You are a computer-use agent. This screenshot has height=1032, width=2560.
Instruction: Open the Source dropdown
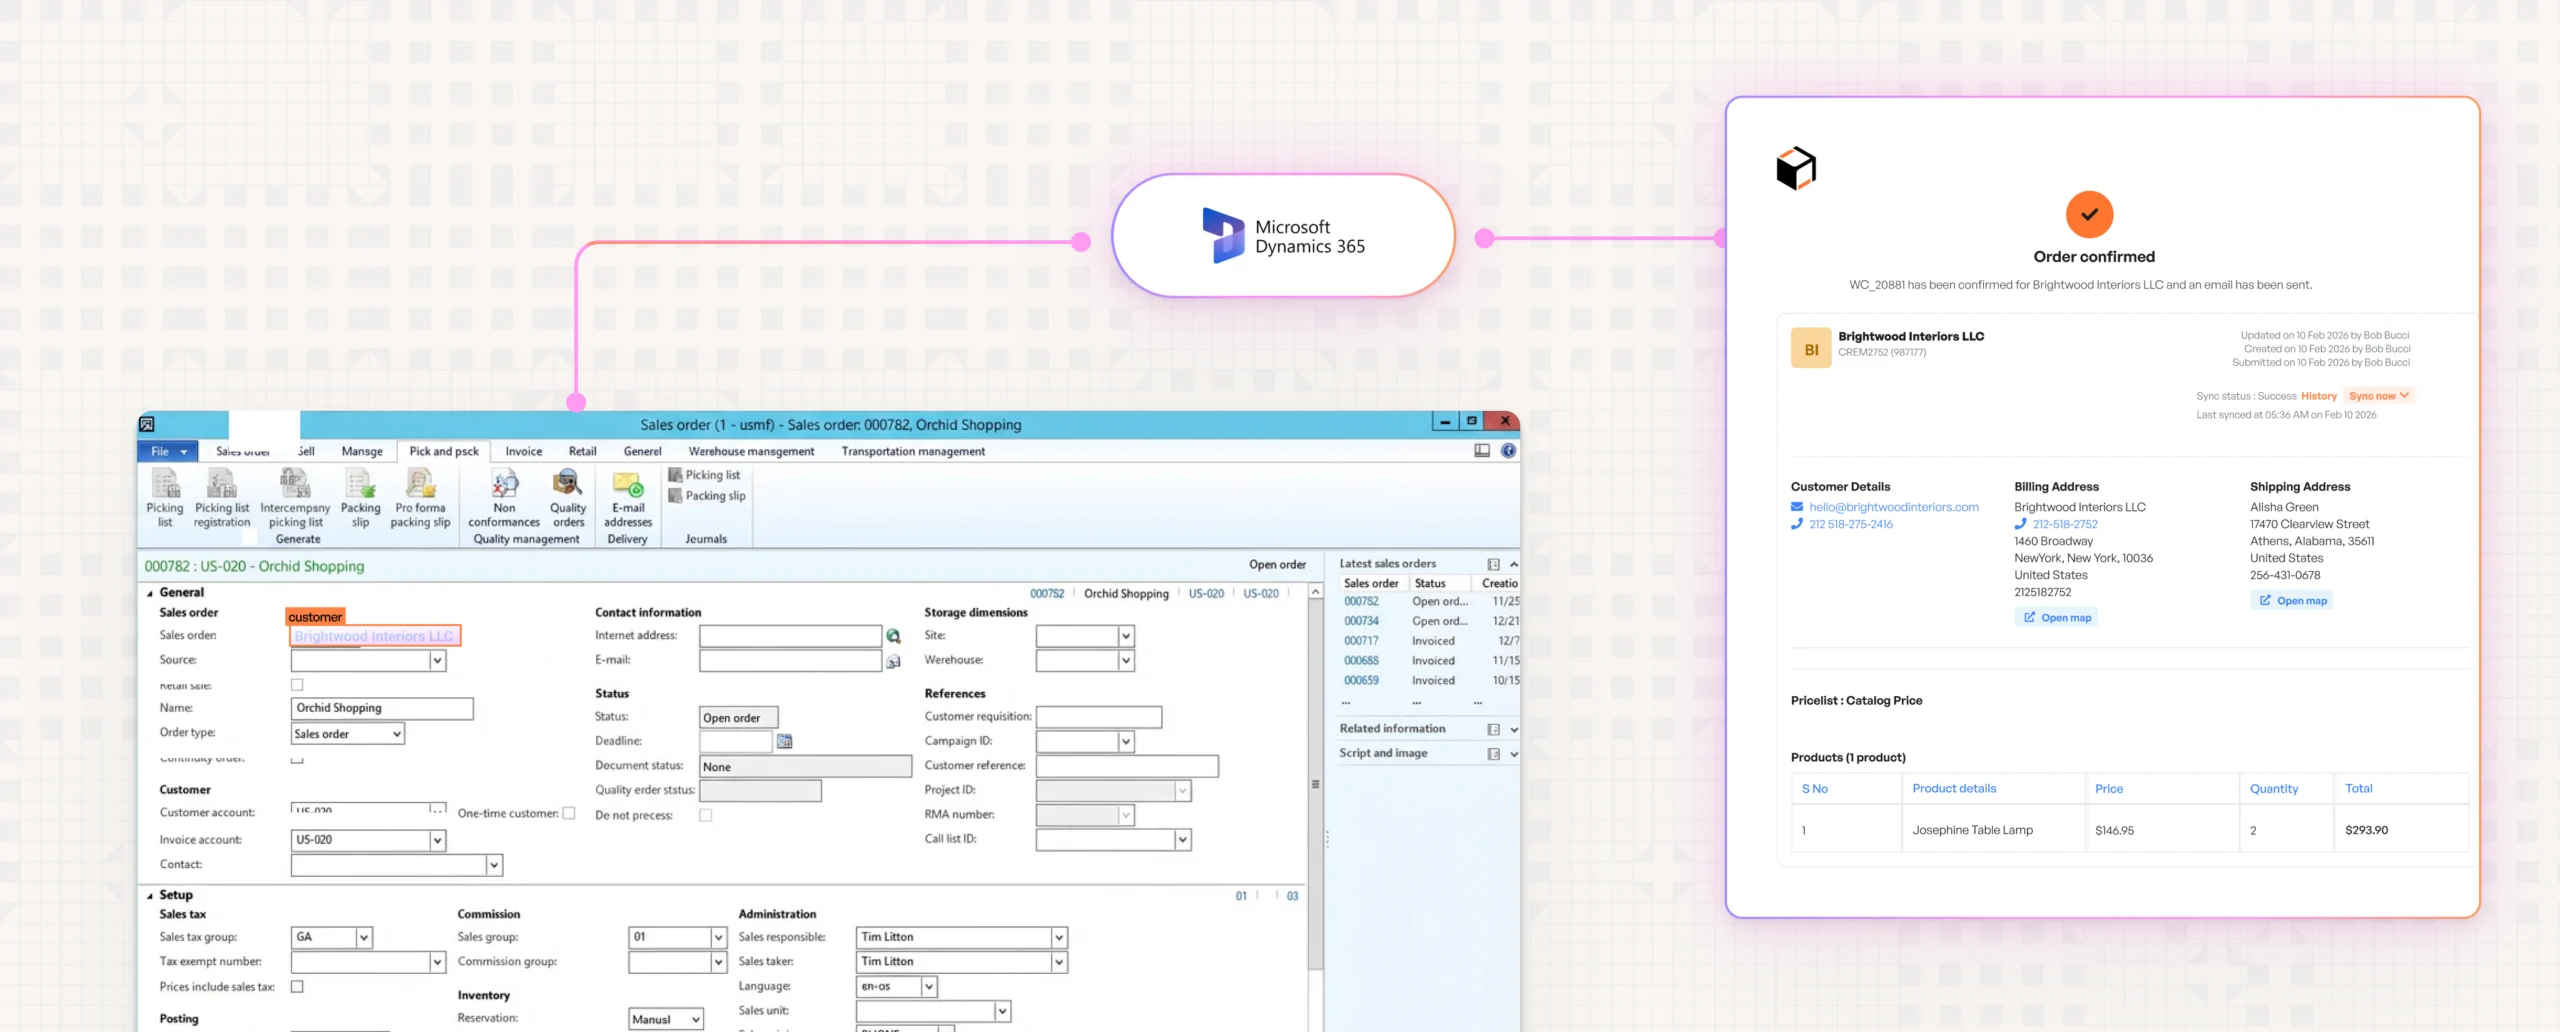437,660
